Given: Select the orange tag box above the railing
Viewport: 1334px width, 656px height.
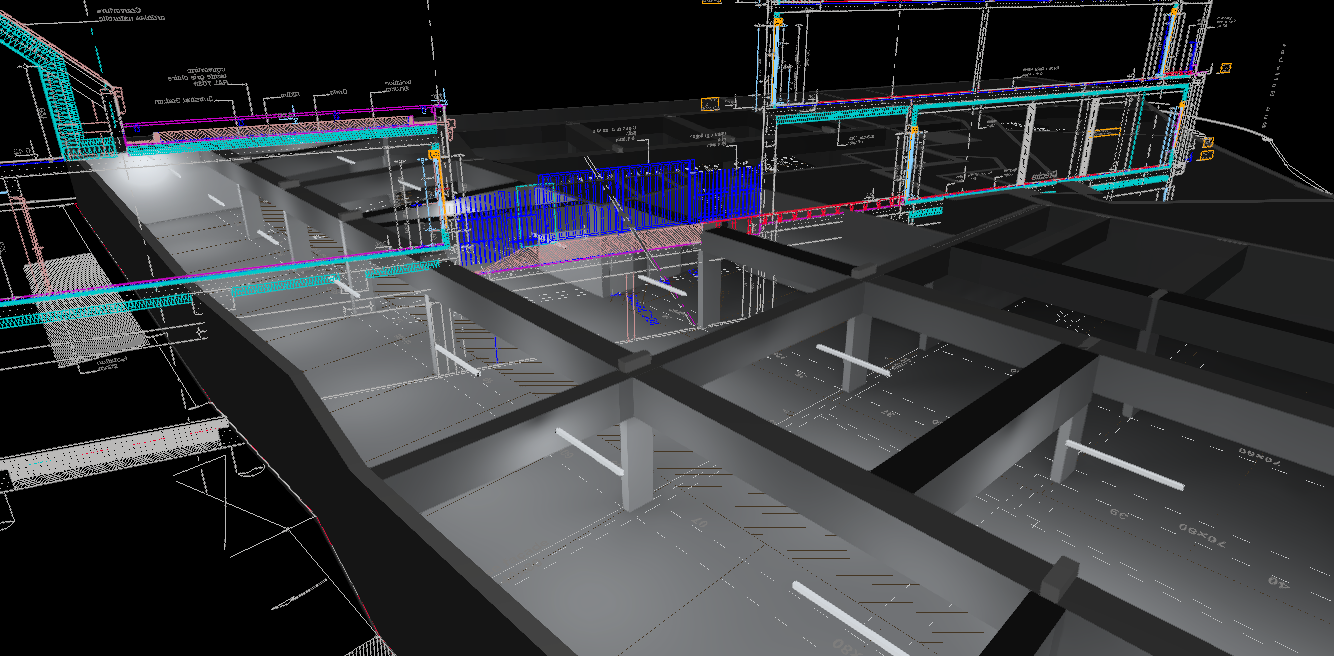Looking at the screenshot, I should (x=709, y=104).
